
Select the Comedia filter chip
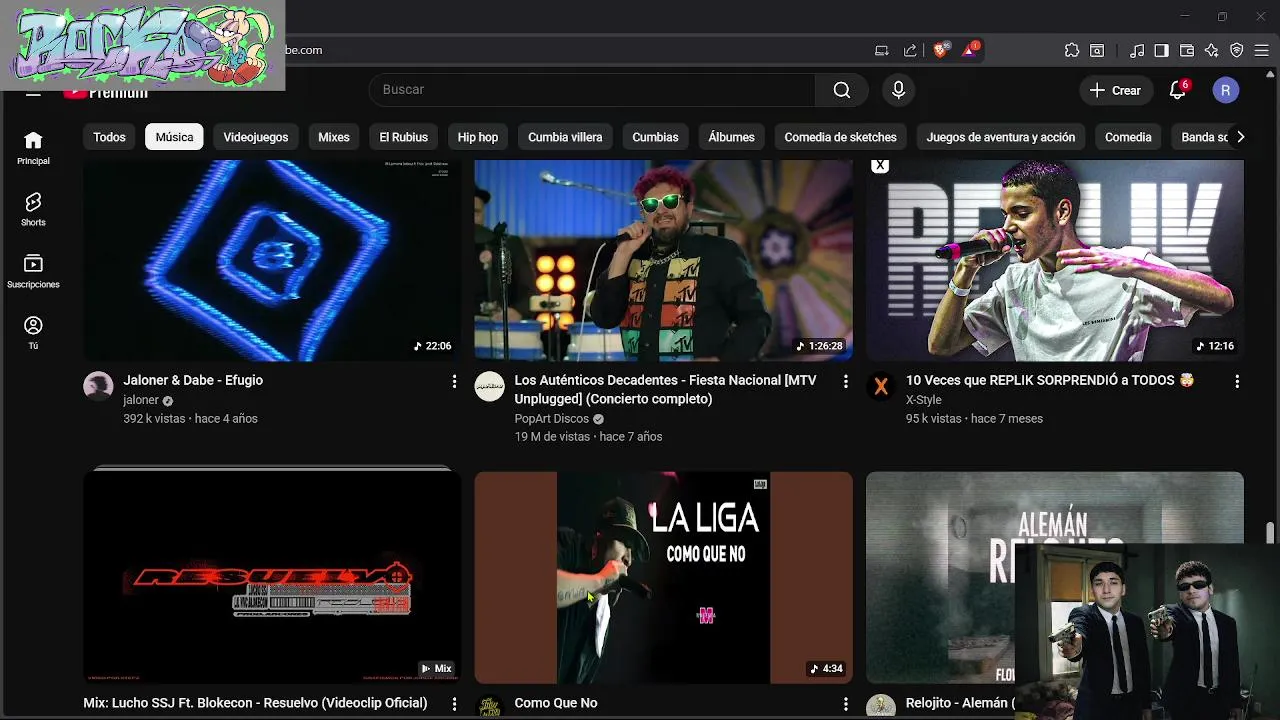point(1128,137)
